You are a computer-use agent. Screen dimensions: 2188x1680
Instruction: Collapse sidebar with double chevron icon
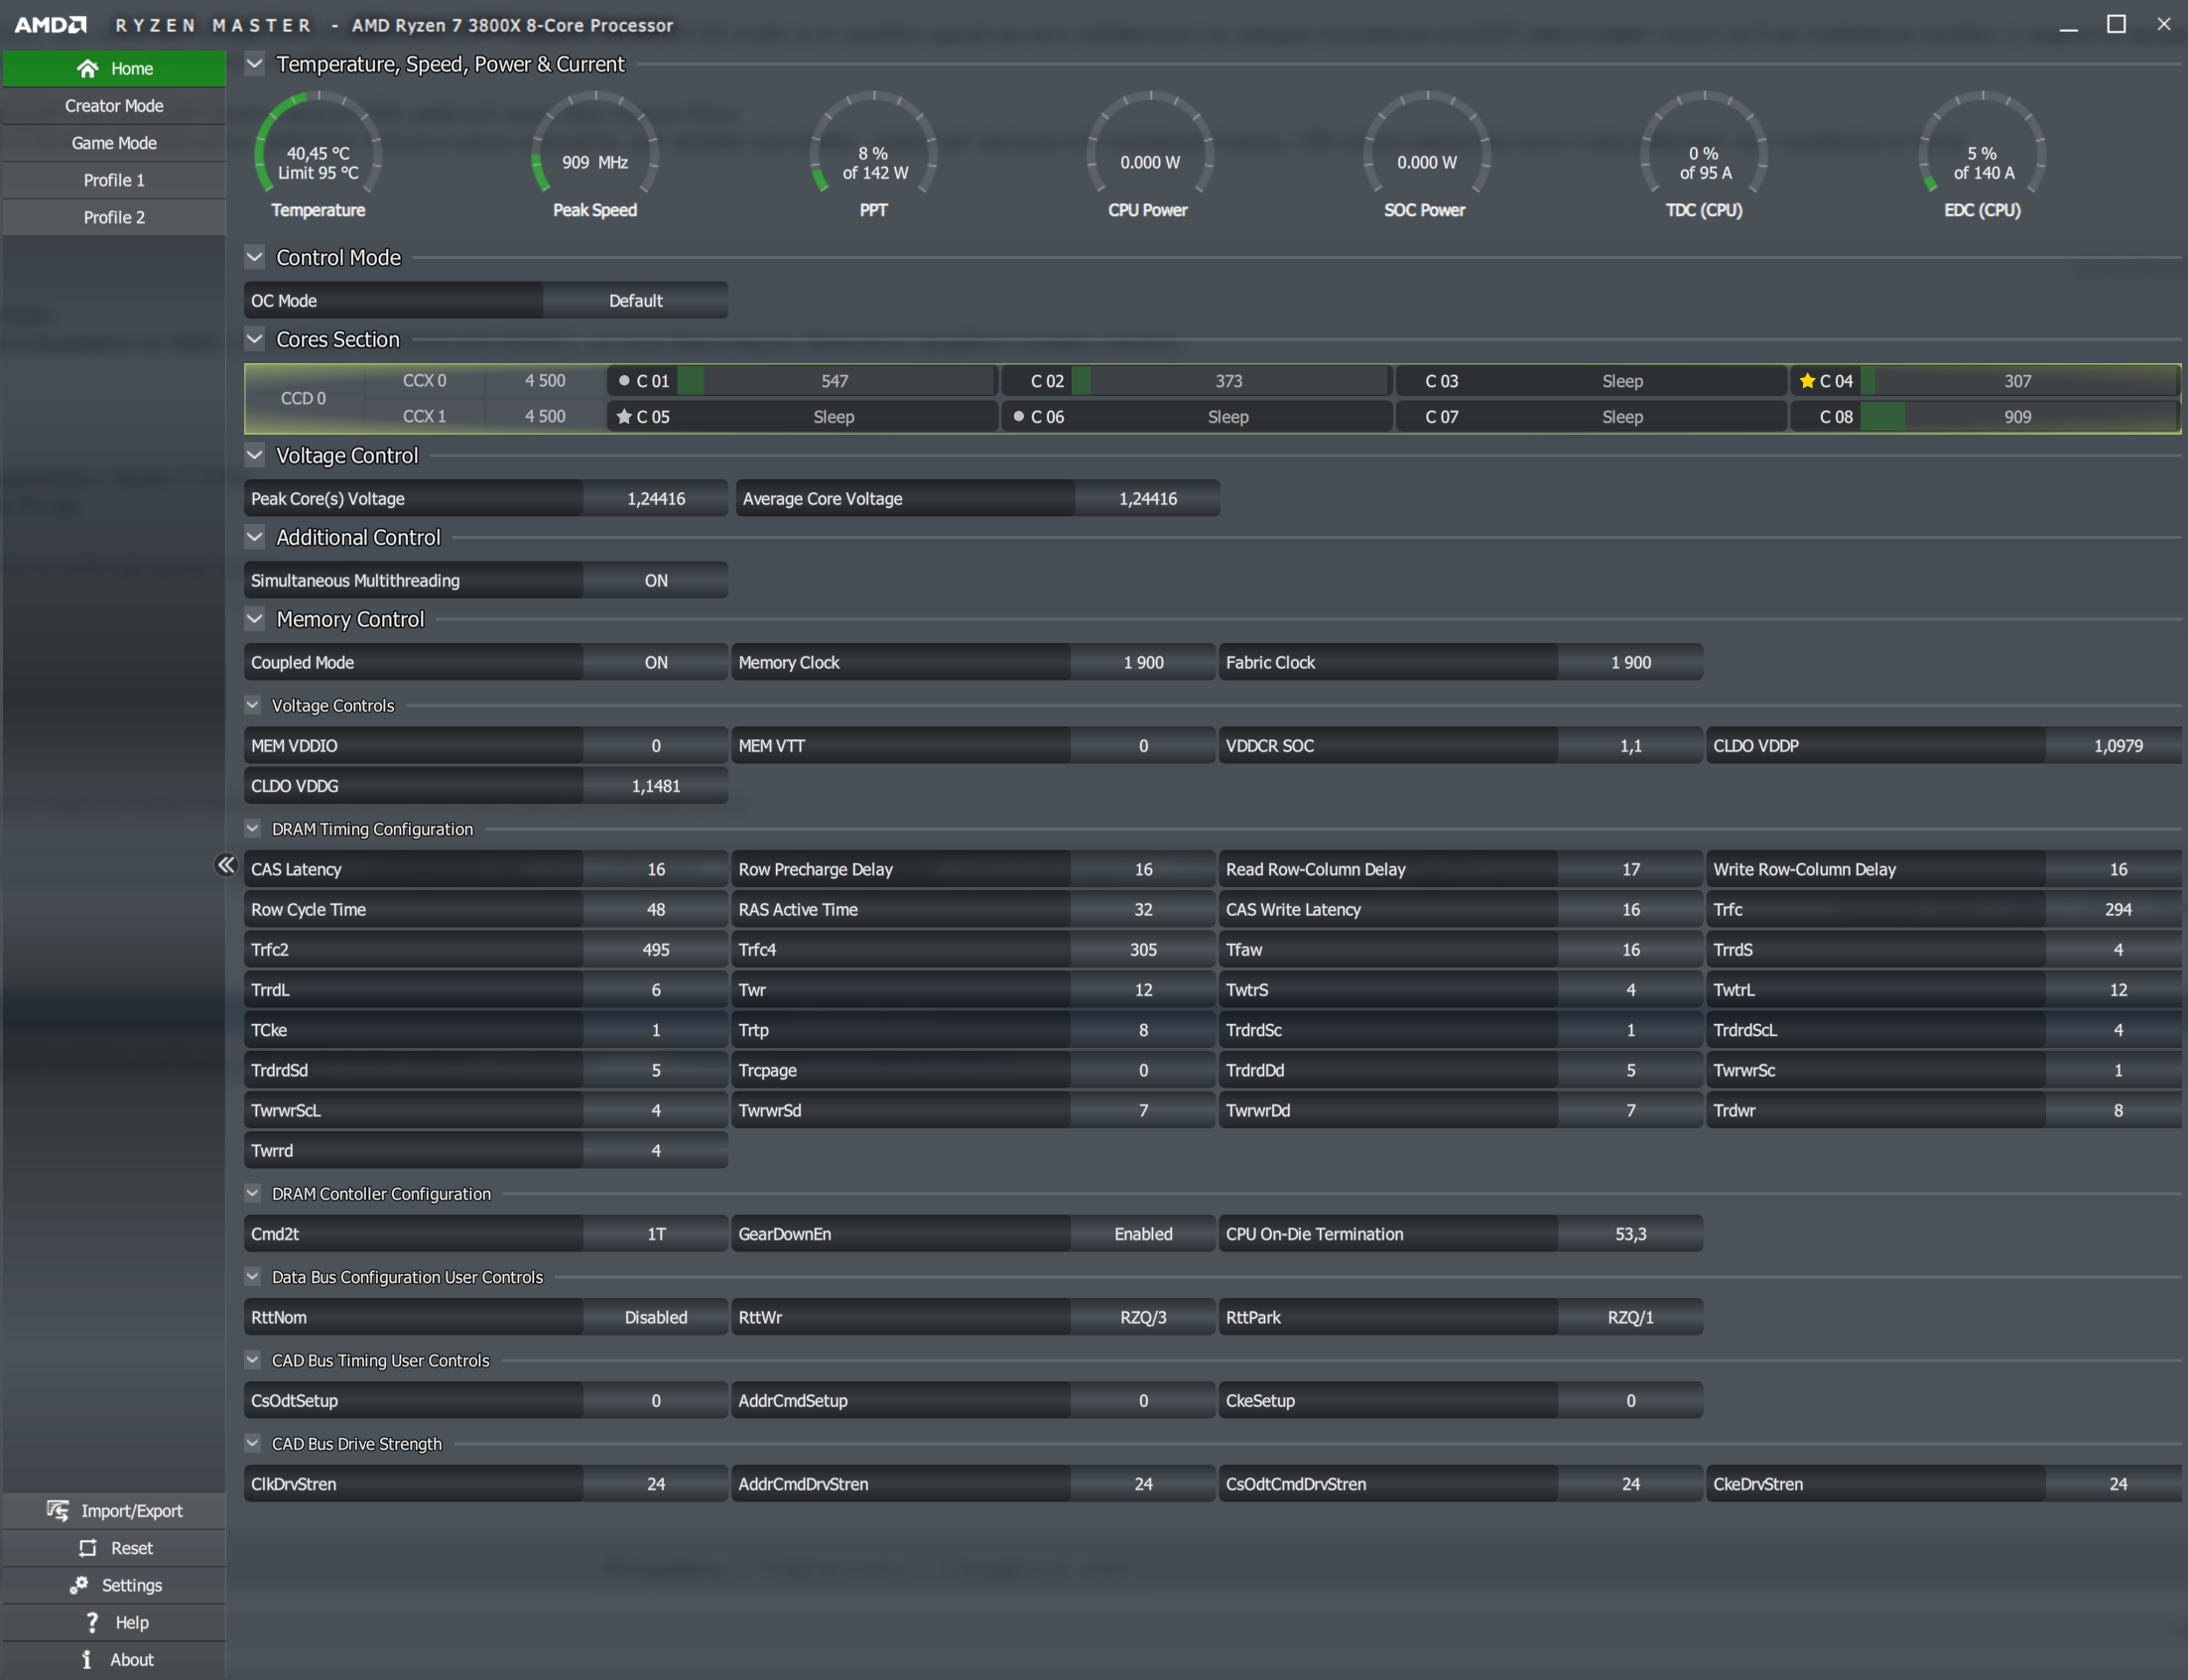[x=226, y=865]
